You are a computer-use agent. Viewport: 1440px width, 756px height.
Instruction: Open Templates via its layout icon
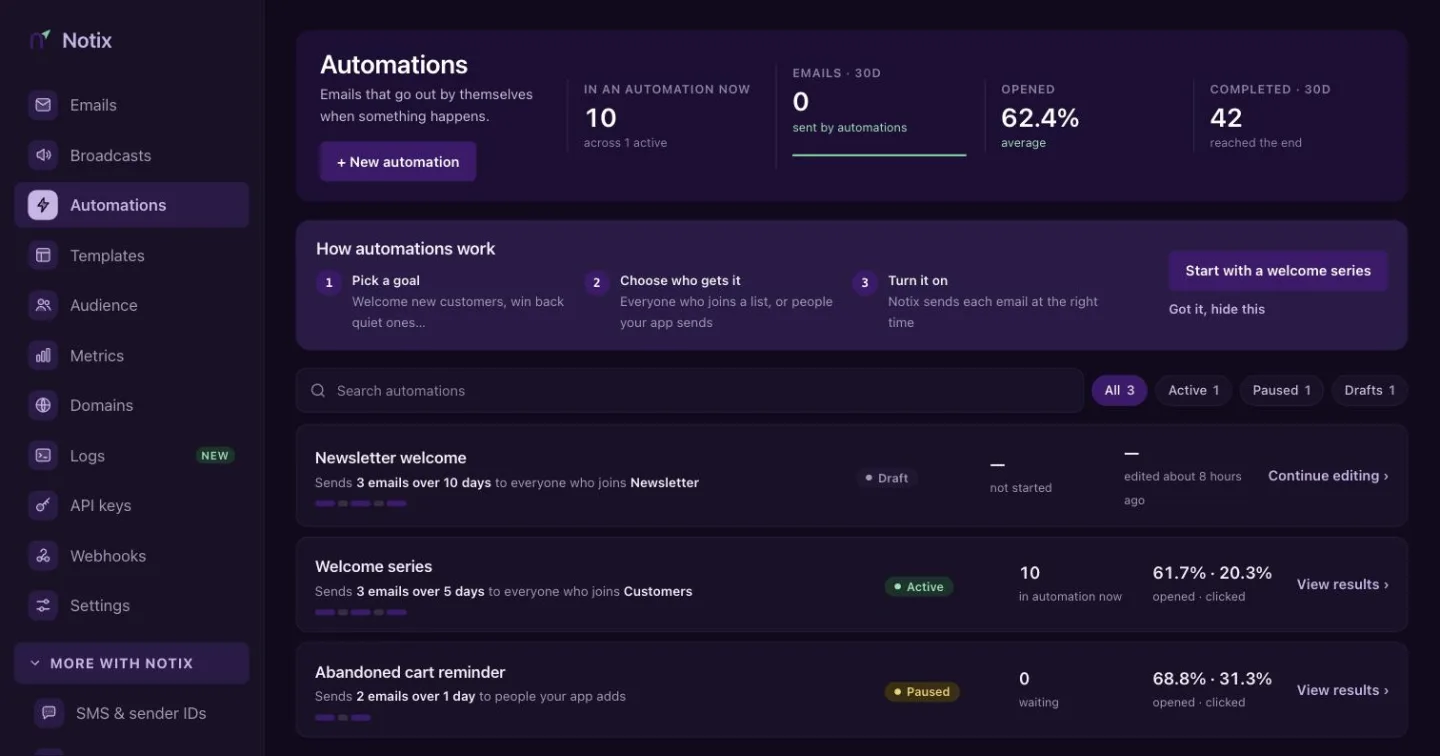[43, 255]
